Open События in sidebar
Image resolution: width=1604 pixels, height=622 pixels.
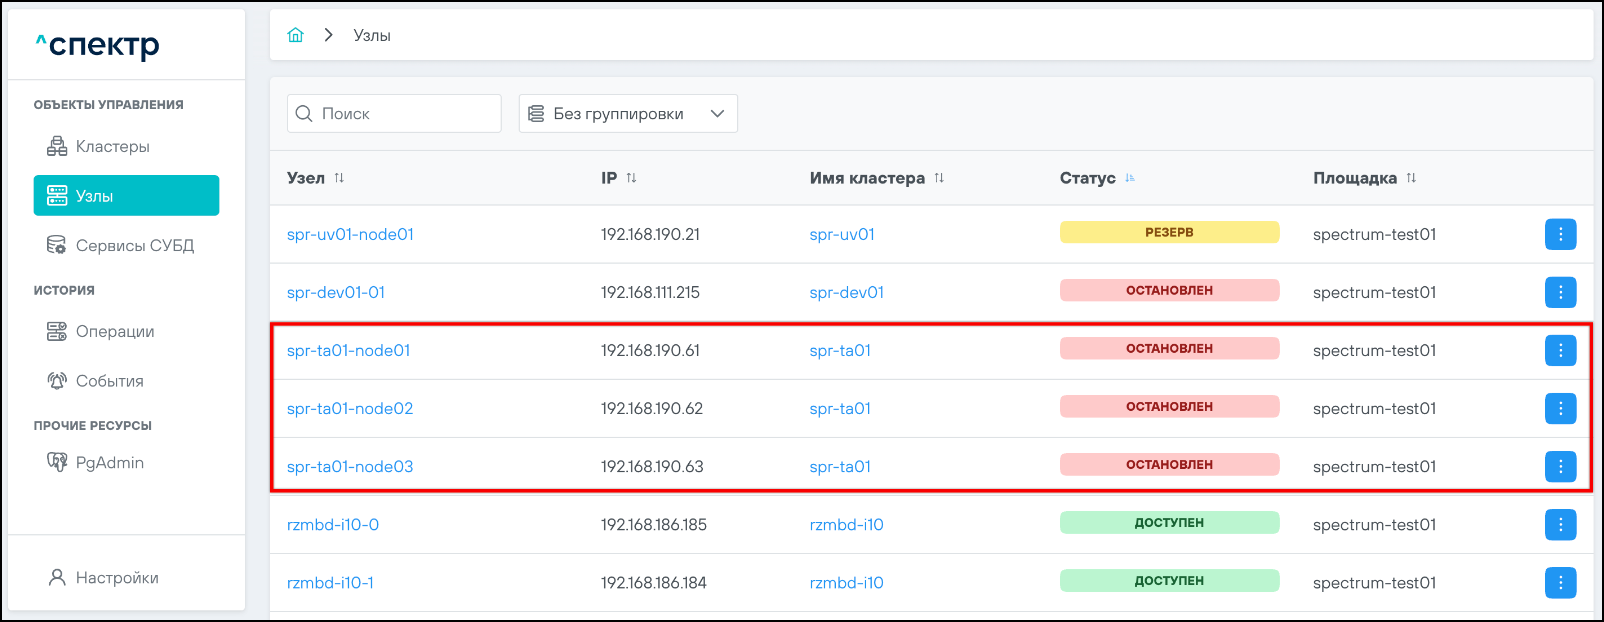[x=109, y=381]
